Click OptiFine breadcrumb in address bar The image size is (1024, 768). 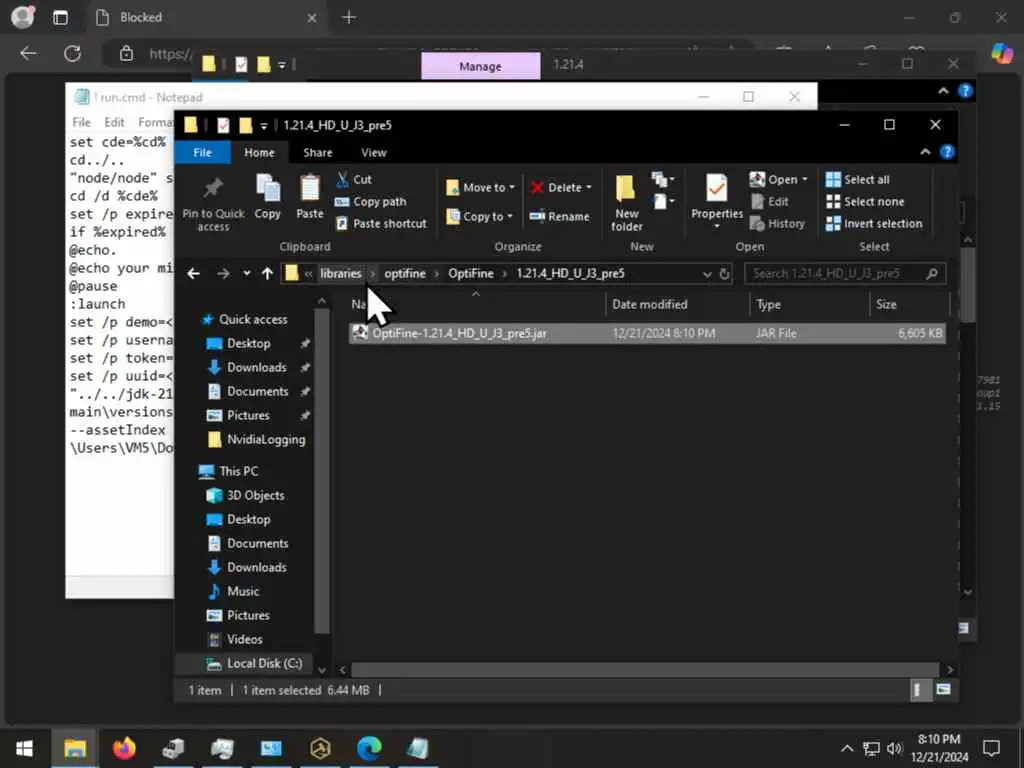(x=471, y=274)
